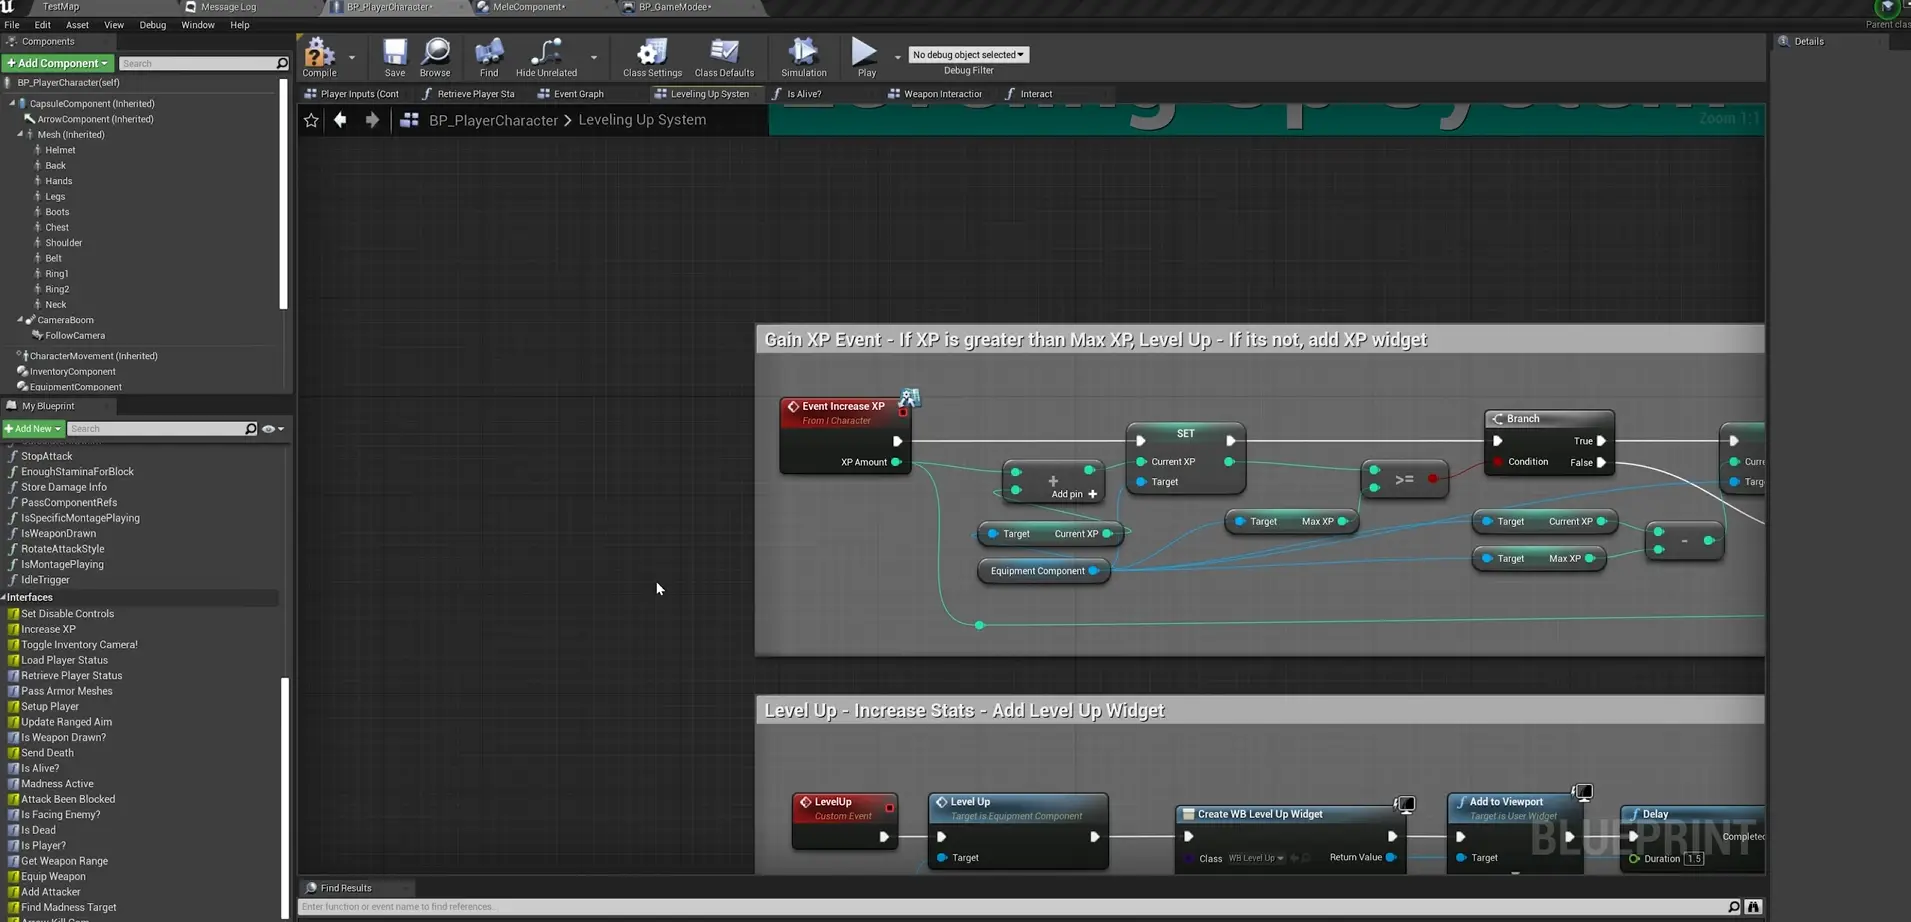Viewport: 1911px width, 922px height.
Task: Open the Window menu
Action: [197, 25]
